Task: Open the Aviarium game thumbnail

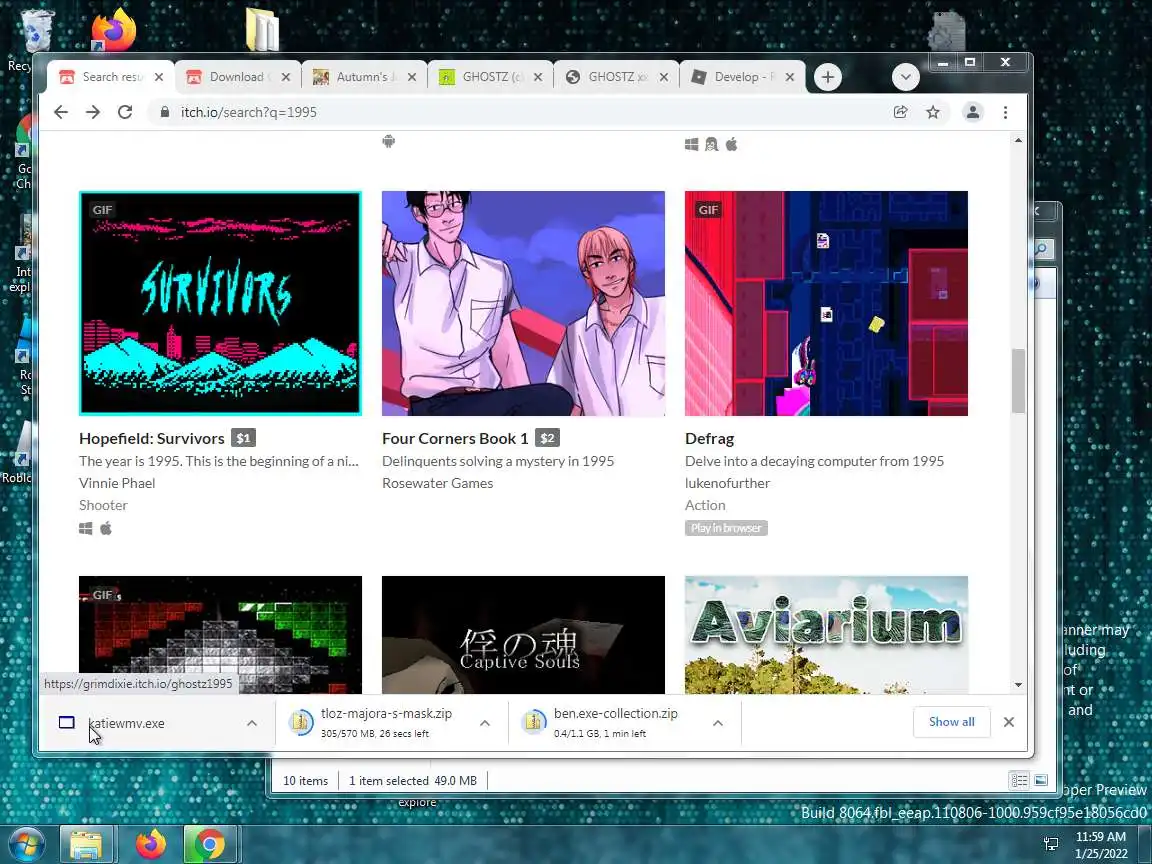Action: click(x=826, y=635)
